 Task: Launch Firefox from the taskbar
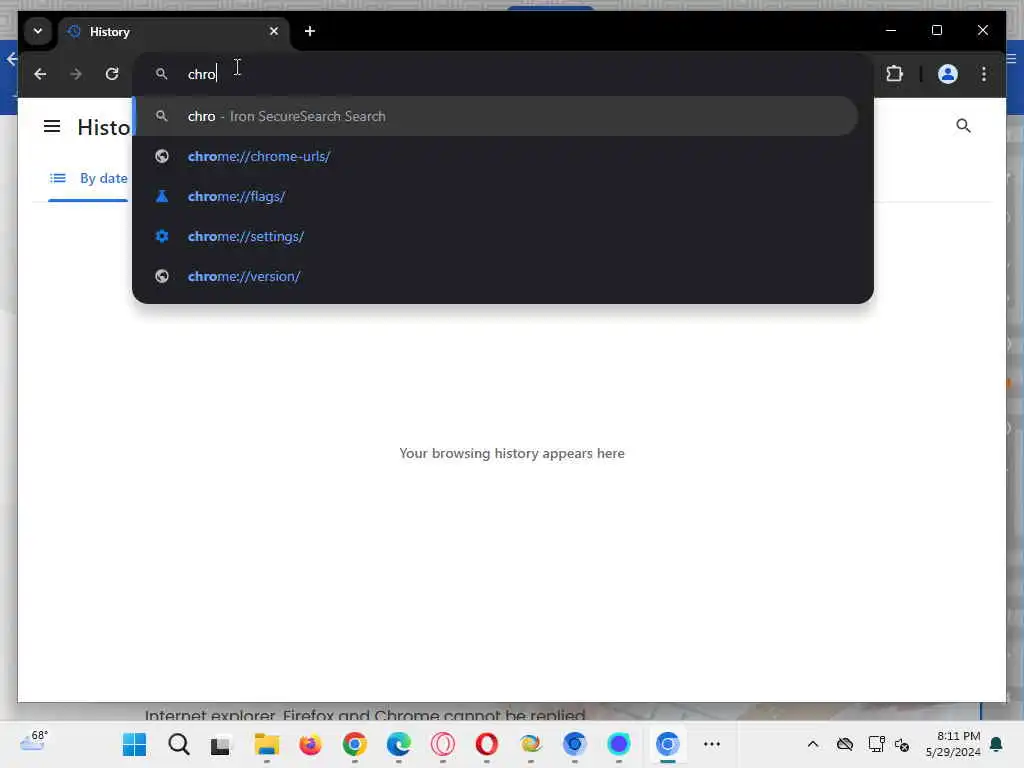click(x=310, y=744)
